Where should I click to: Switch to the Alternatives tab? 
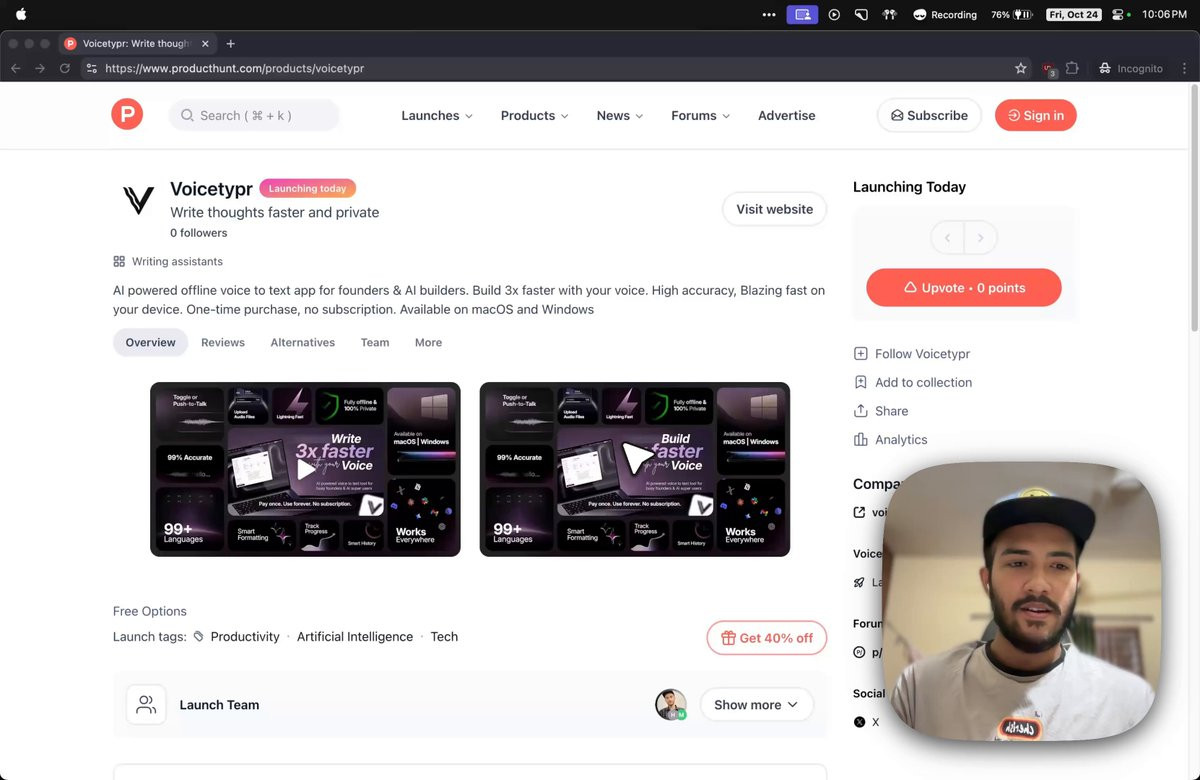pyautogui.click(x=302, y=342)
